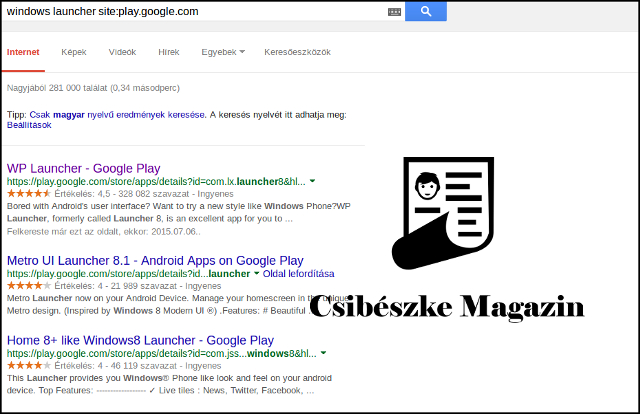Switch to the Videók tab
This screenshot has height=414, width=640.
coord(122,52)
